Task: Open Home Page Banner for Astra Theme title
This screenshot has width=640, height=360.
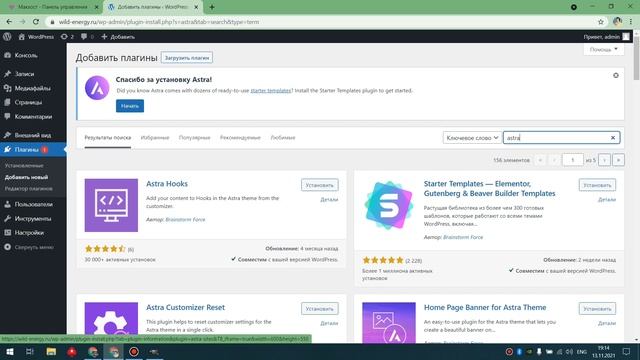Action: 485,307
